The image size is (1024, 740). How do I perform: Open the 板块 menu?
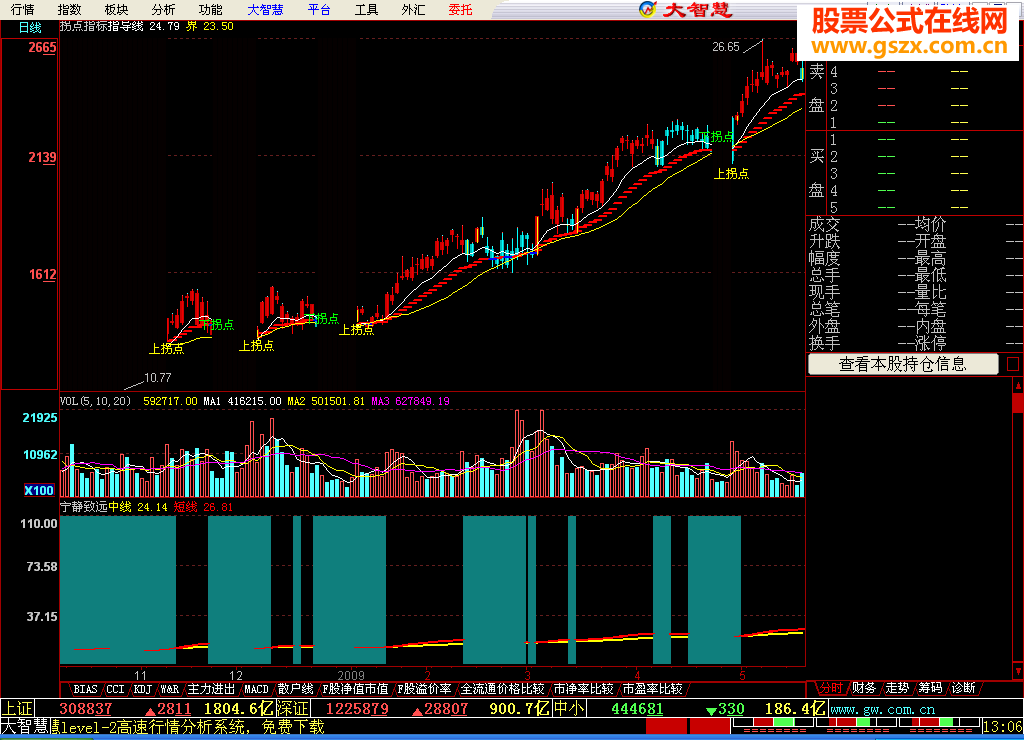click(116, 10)
